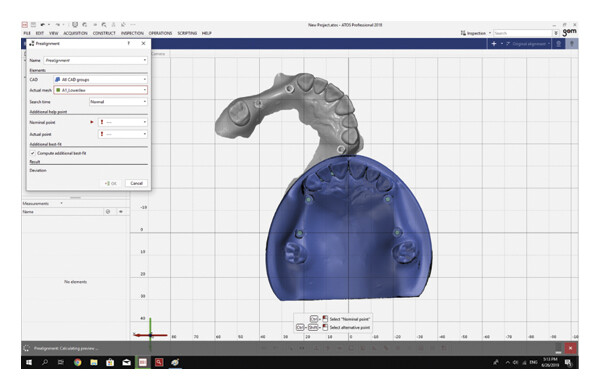This screenshot has height=390, width=600.
Task: Click the visibility eye icon in Measurements header
Action: pyautogui.click(x=121, y=212)
